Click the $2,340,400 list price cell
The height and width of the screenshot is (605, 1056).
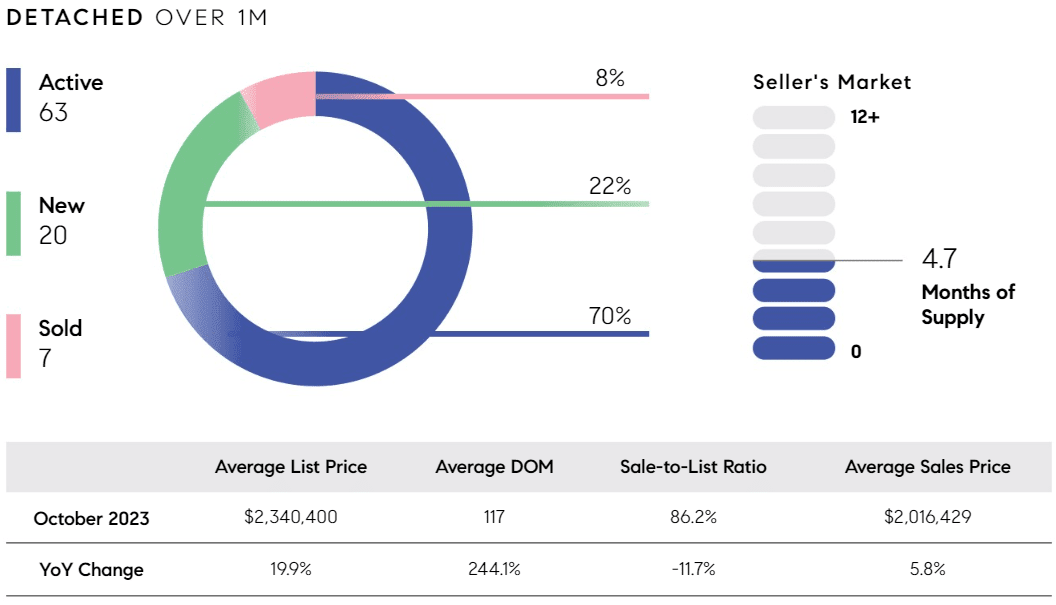291,517
